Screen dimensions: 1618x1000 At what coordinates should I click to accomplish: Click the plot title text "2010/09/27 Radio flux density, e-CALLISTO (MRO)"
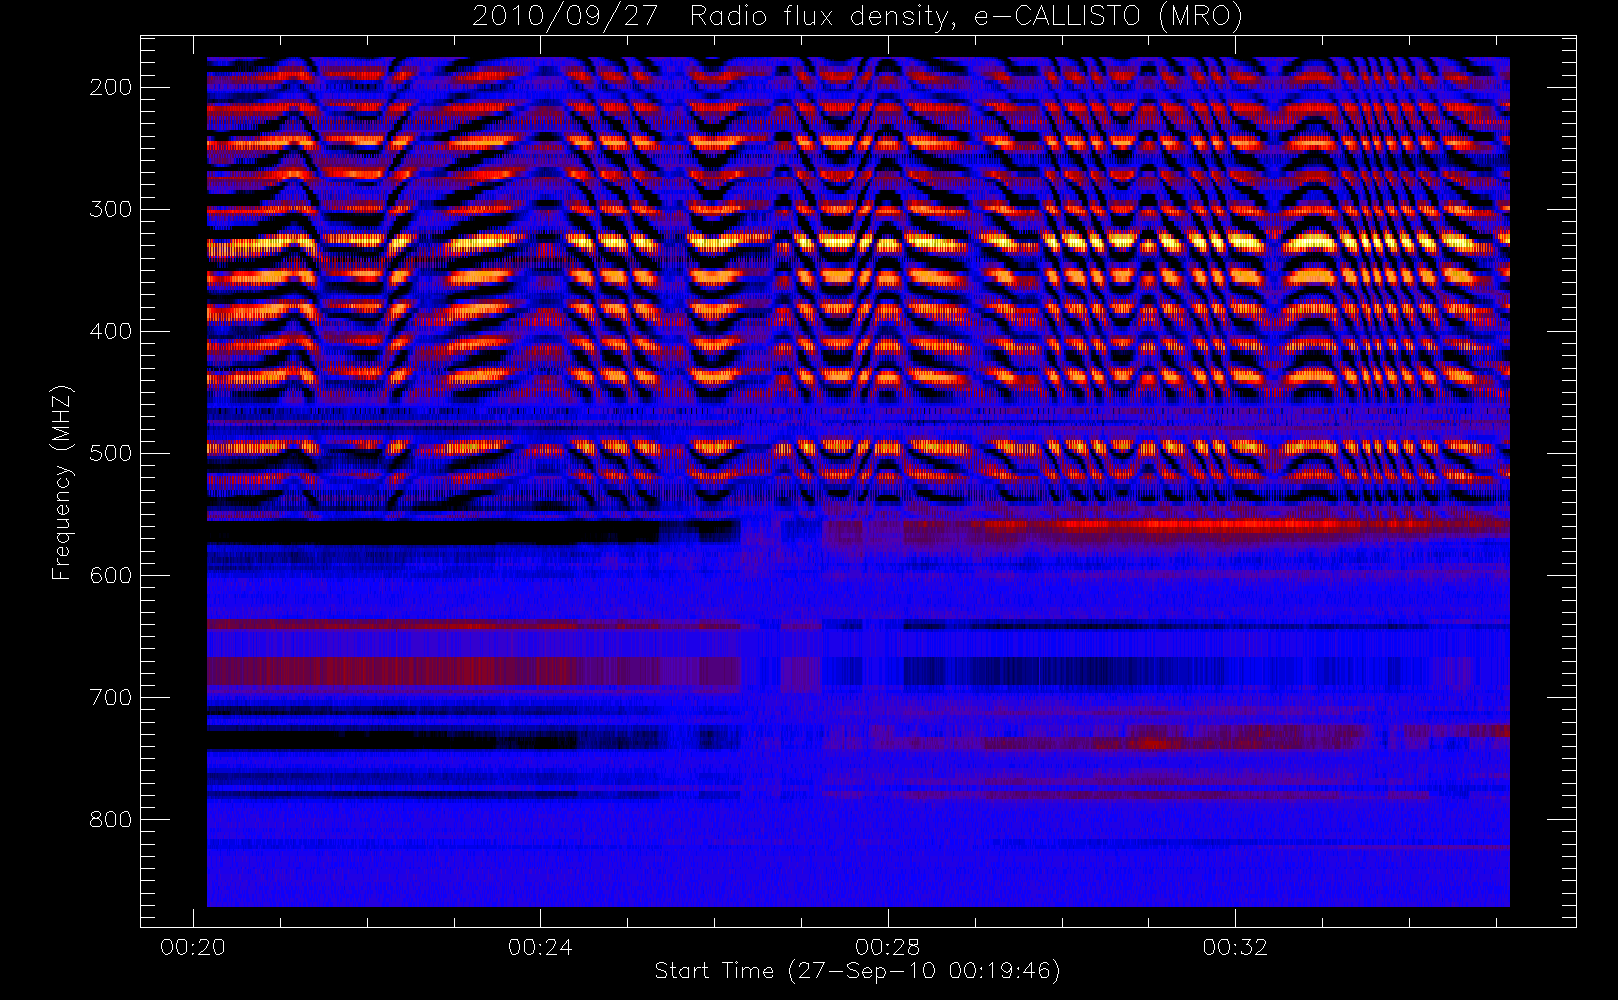(x=857, y=17)
